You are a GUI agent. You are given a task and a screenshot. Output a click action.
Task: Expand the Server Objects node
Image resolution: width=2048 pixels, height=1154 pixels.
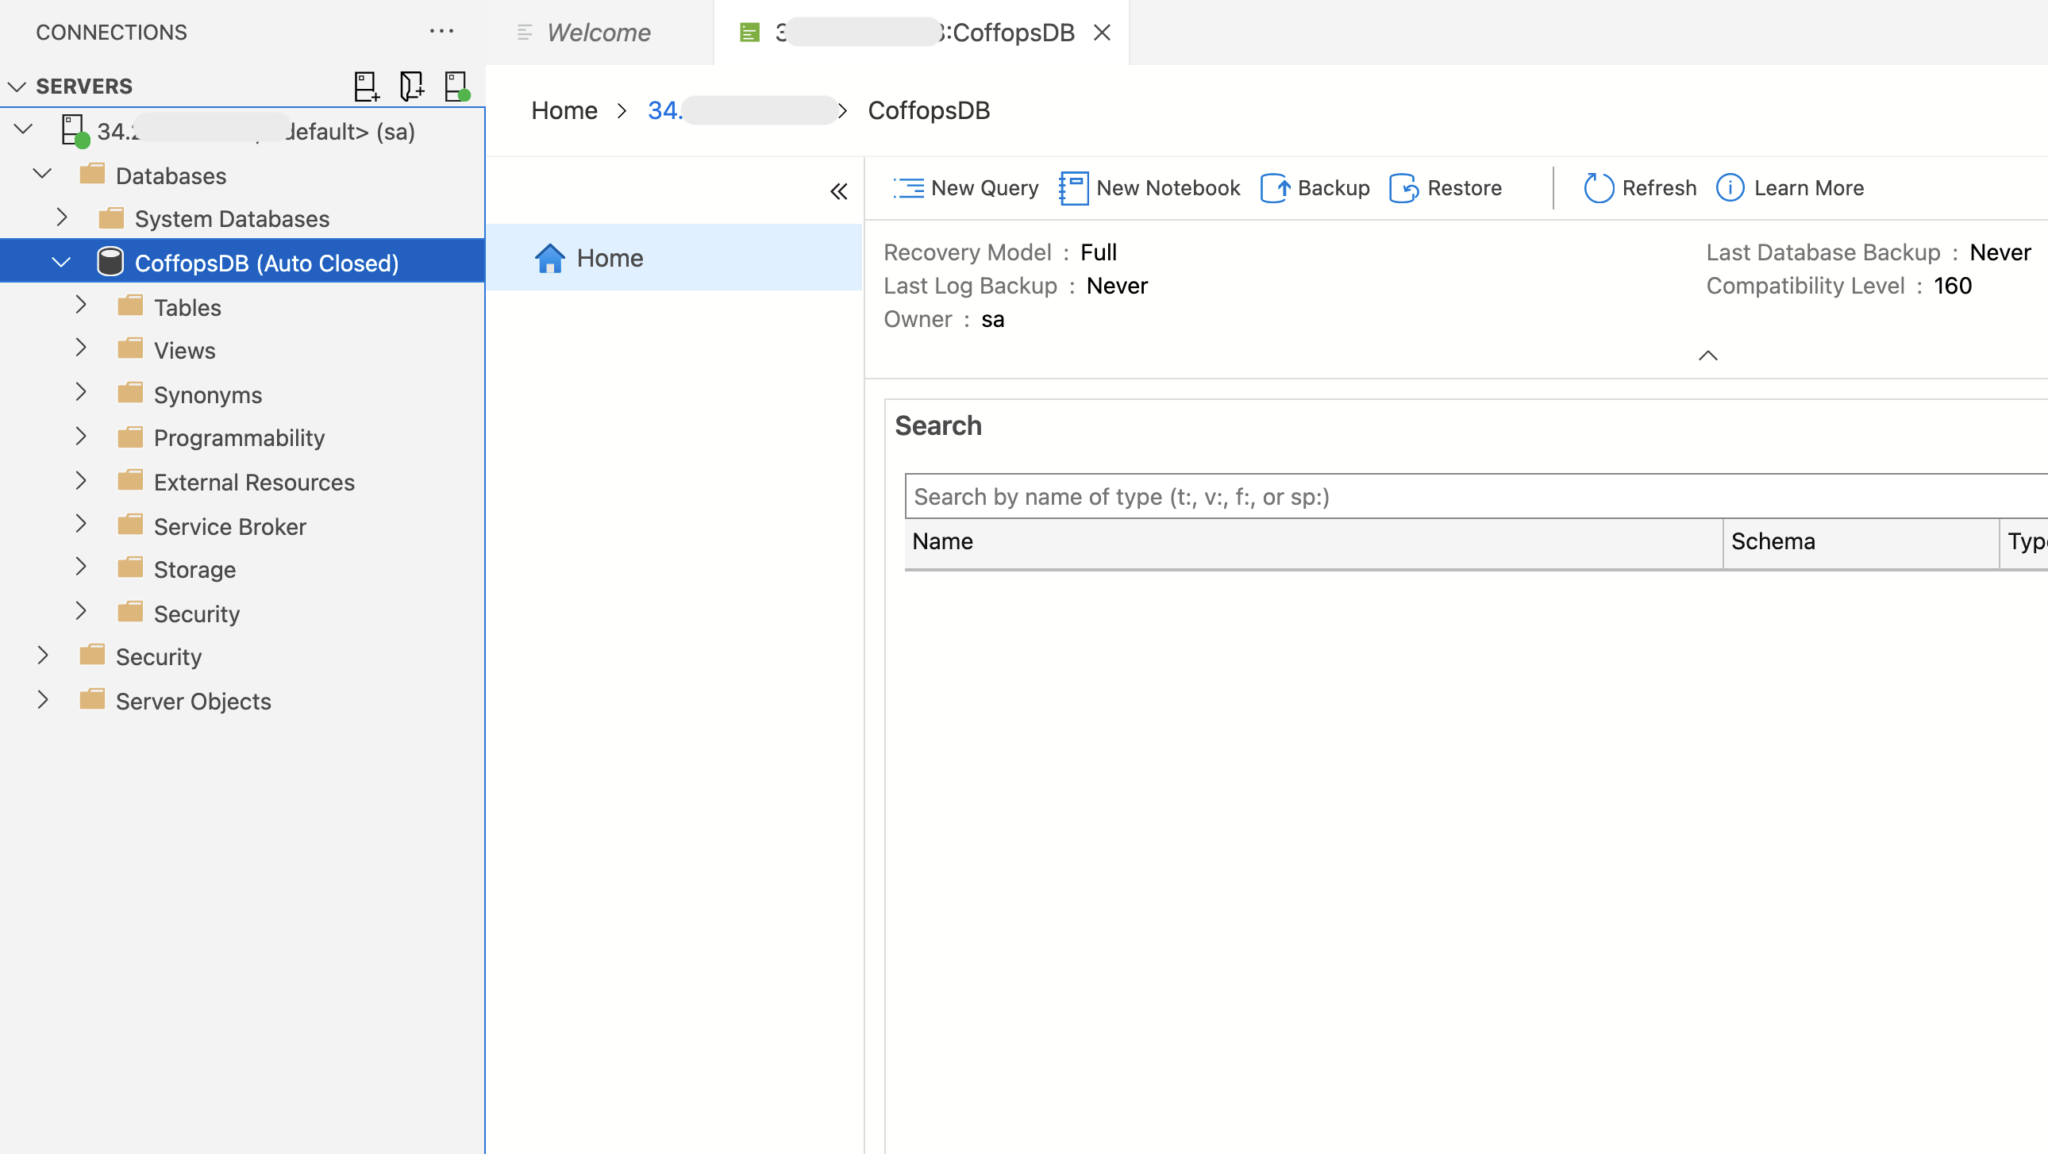(x=42, y=700)
